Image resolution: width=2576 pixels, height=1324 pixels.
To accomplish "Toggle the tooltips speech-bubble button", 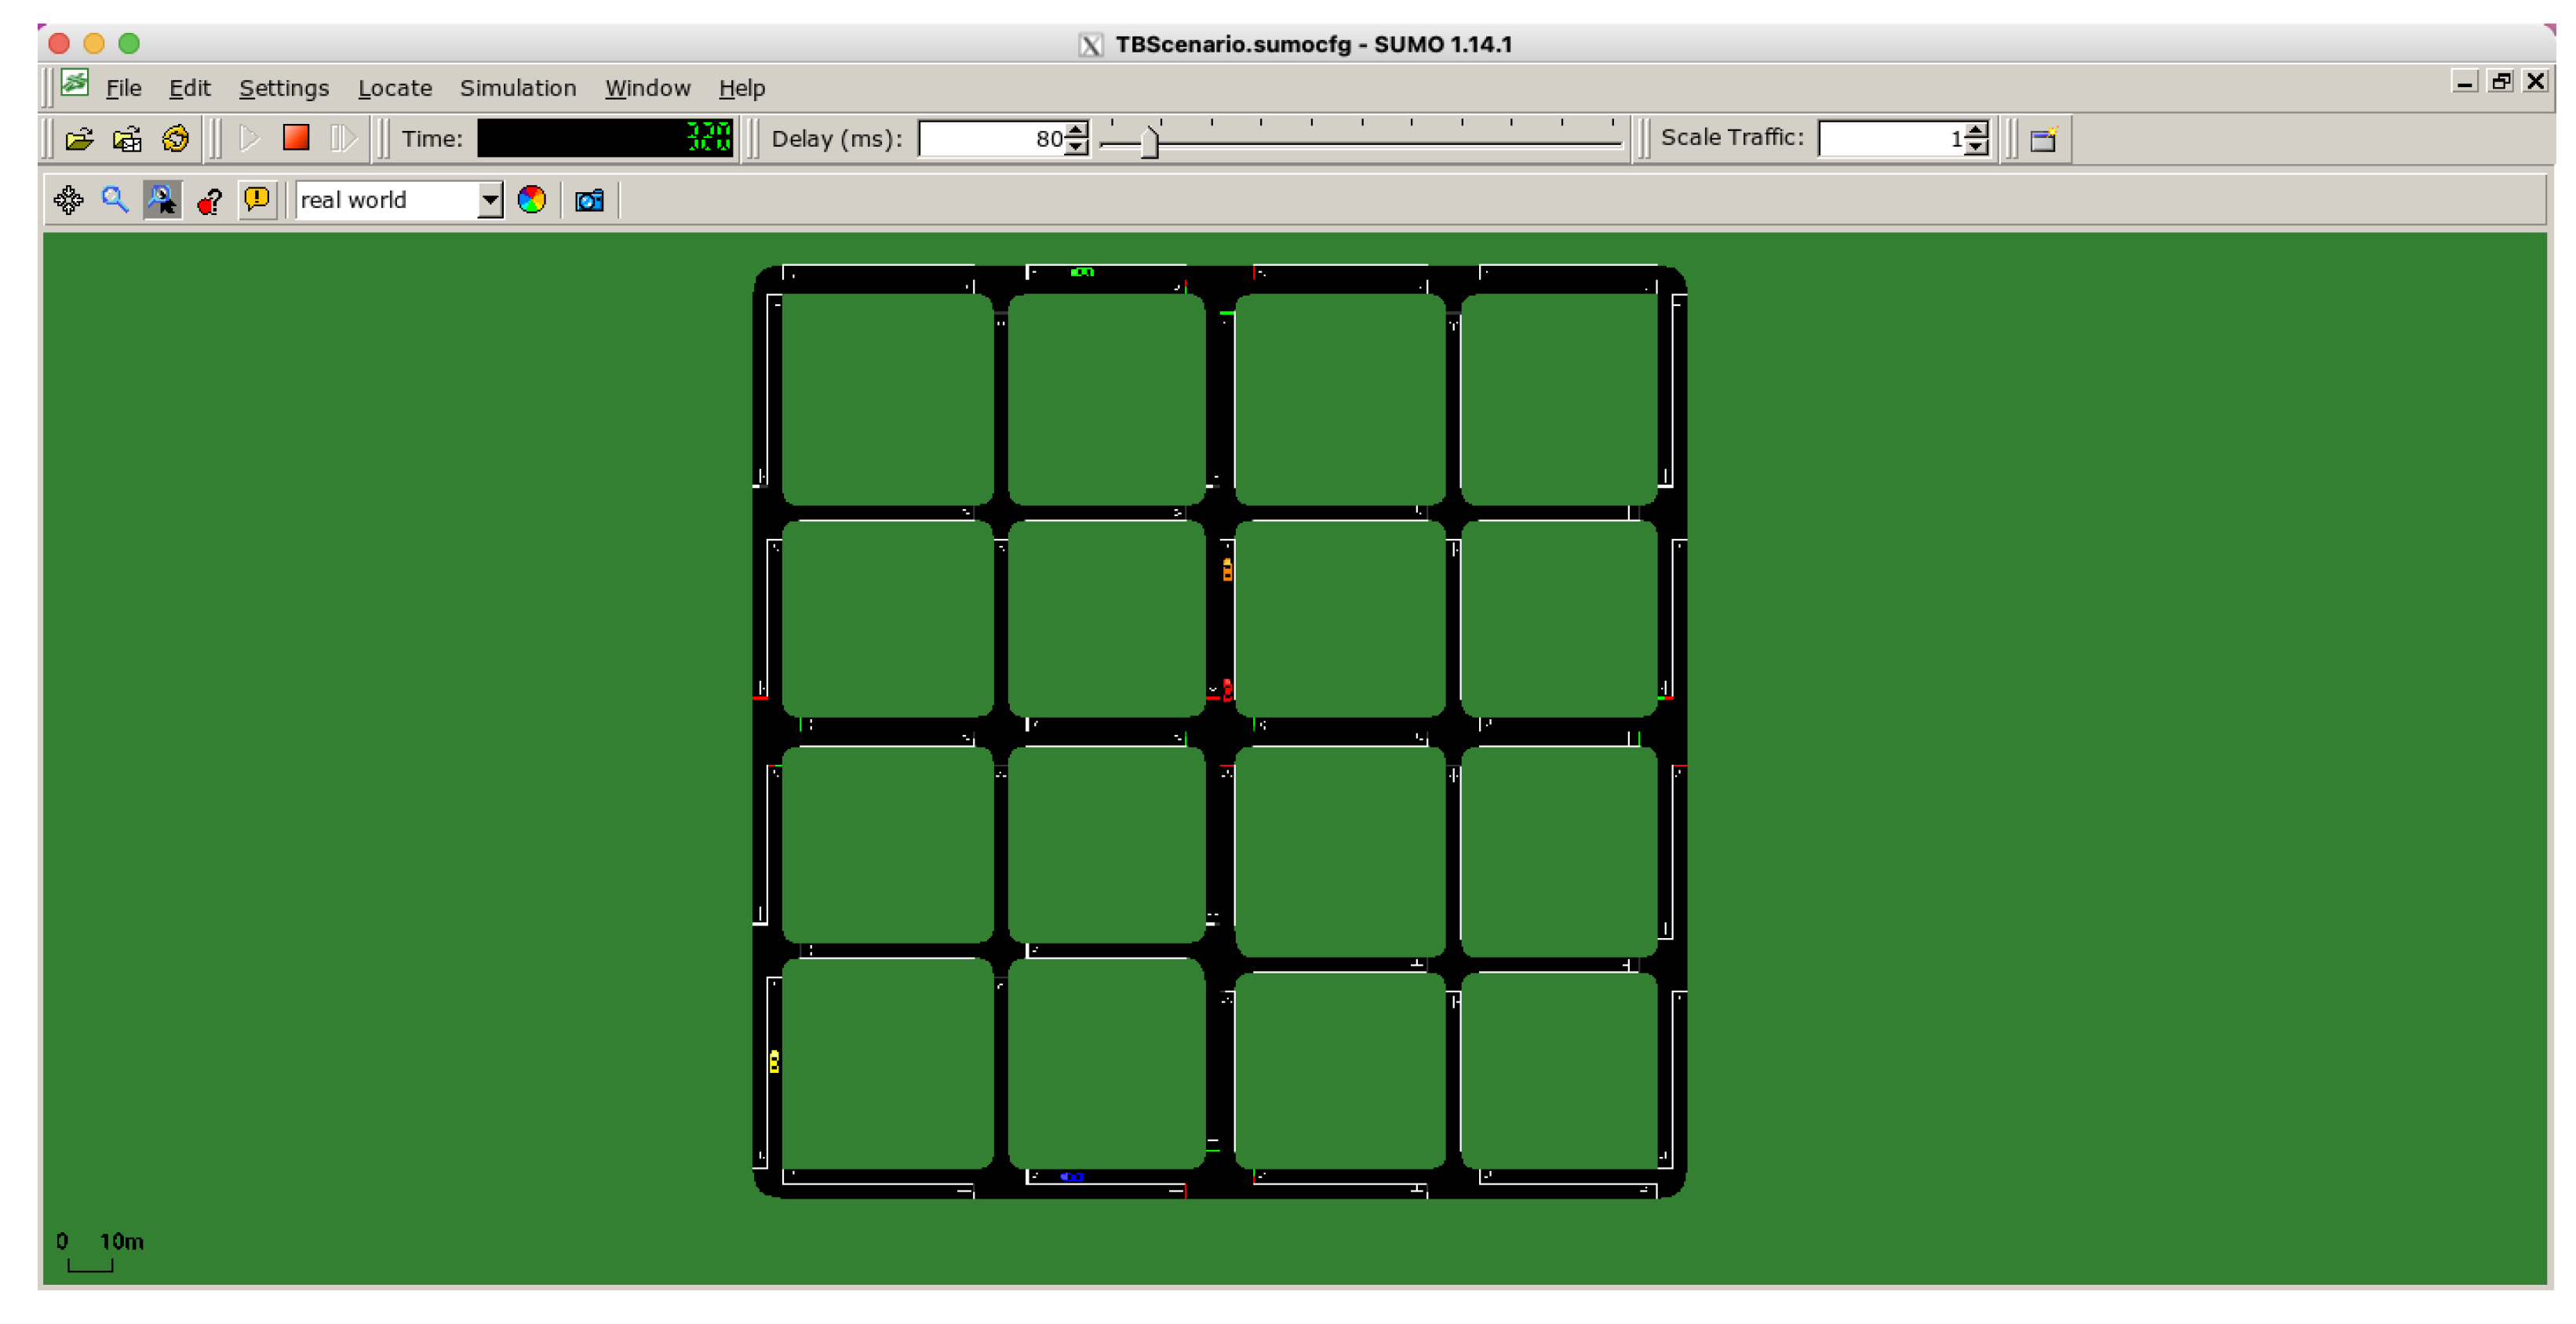I will pos(257,200).
